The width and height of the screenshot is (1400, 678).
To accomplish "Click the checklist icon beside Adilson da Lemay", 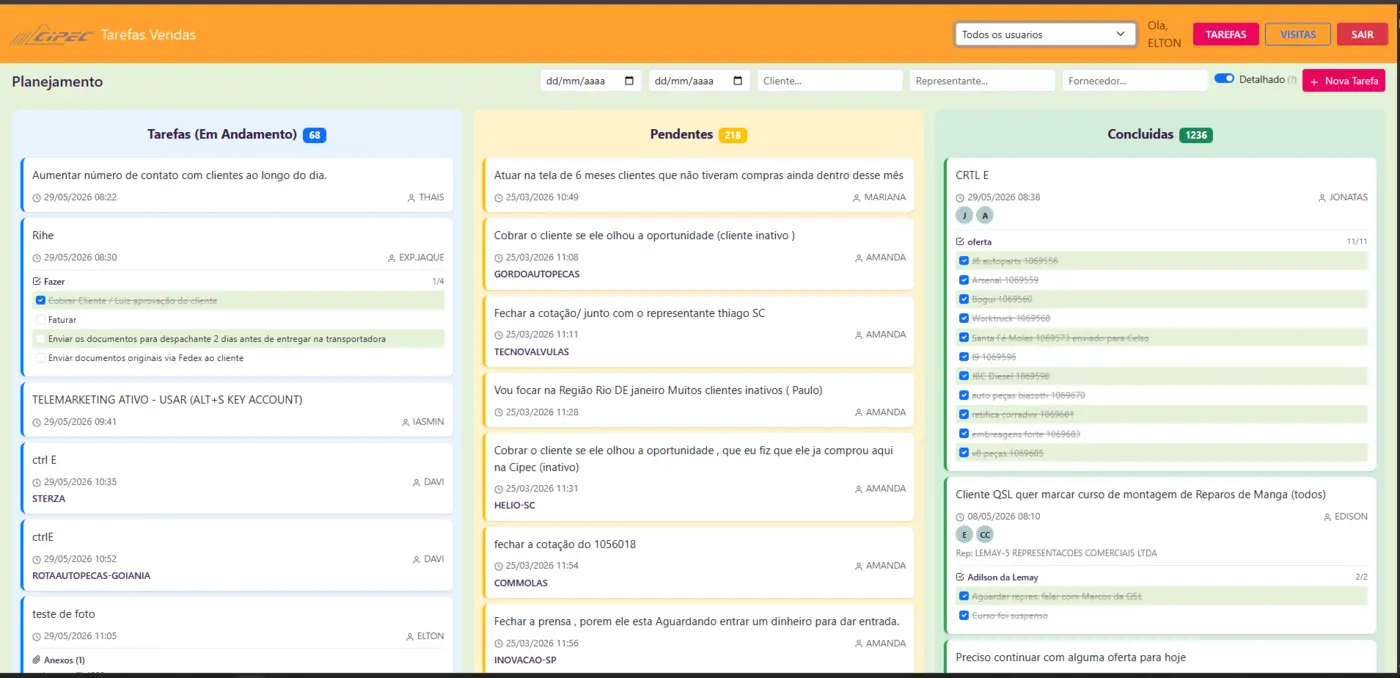I will click(x=960, y=577).
